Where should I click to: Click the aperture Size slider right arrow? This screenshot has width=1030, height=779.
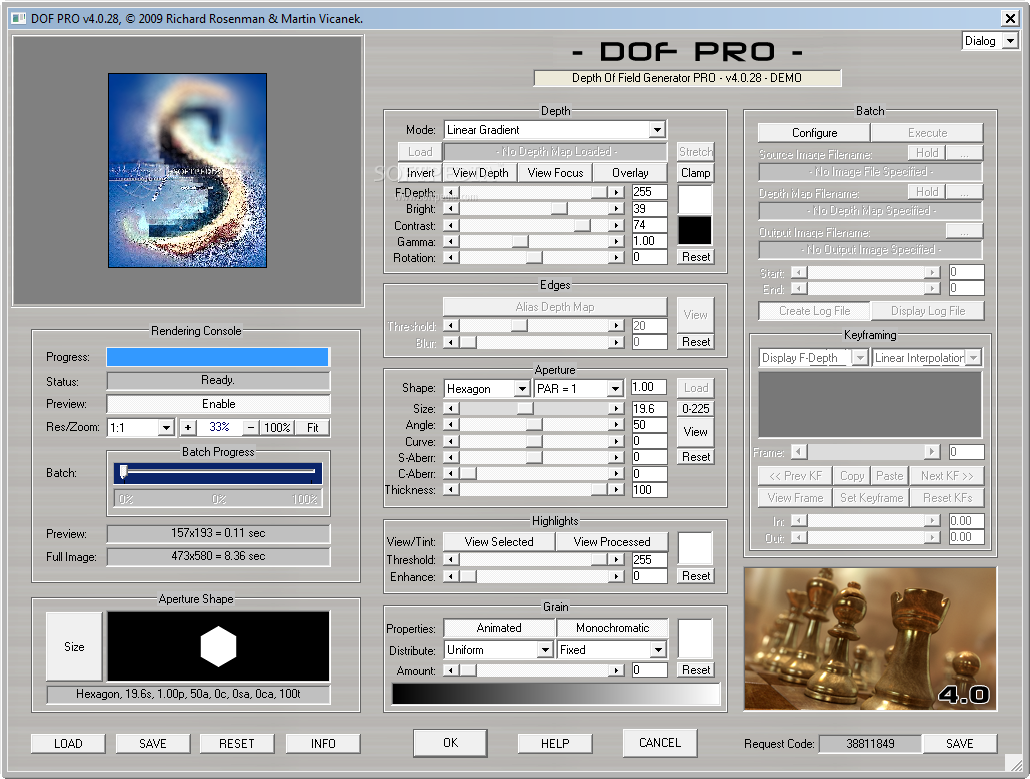[x=616, y=409]
